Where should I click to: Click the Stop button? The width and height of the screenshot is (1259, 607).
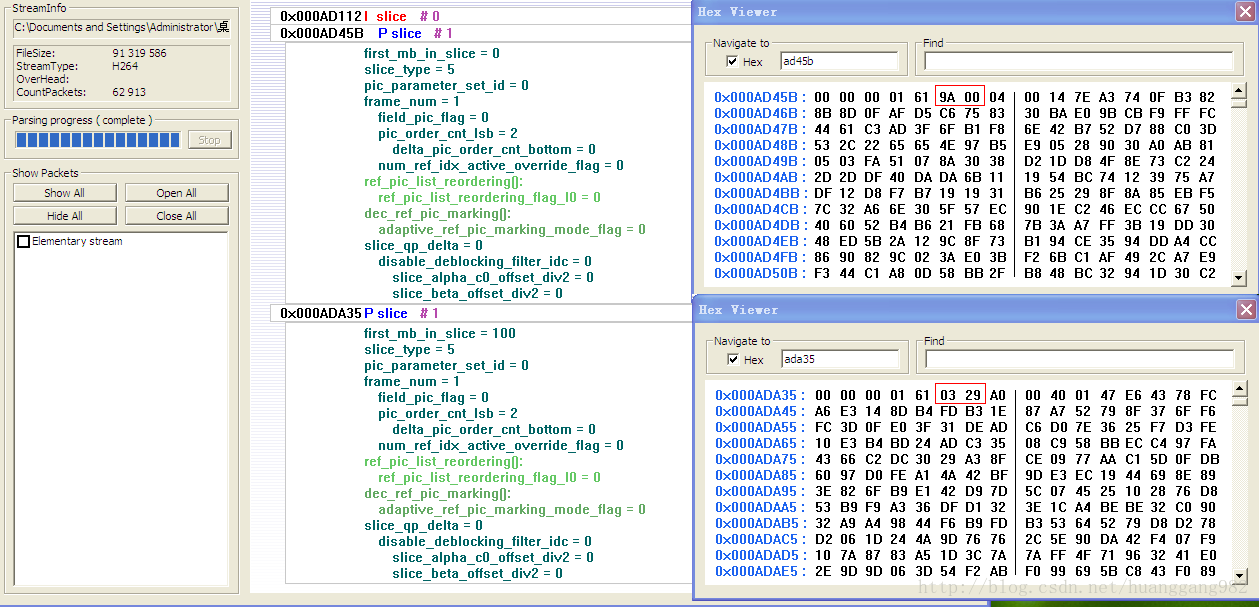coord(209,140)
